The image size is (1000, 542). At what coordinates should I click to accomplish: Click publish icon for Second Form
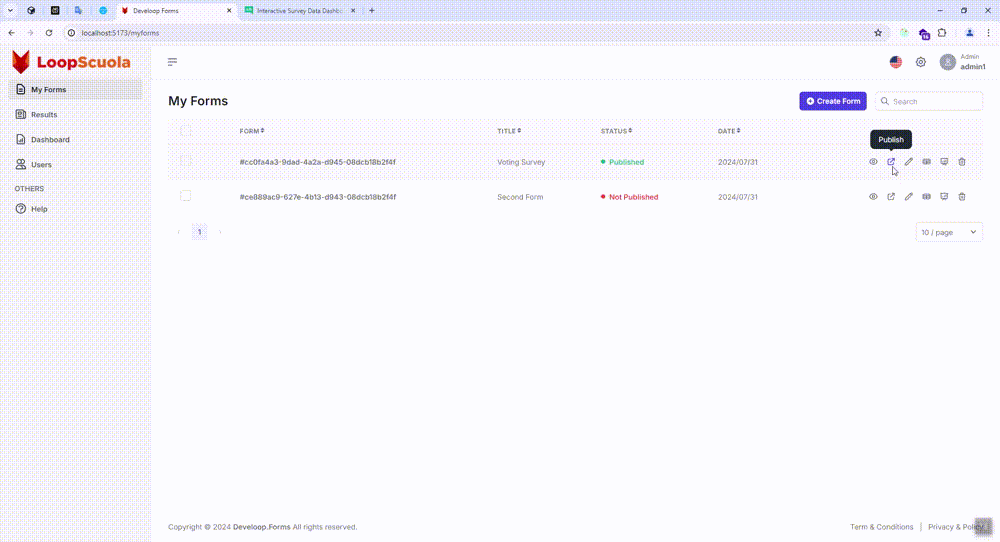click(x=891, y=197)
